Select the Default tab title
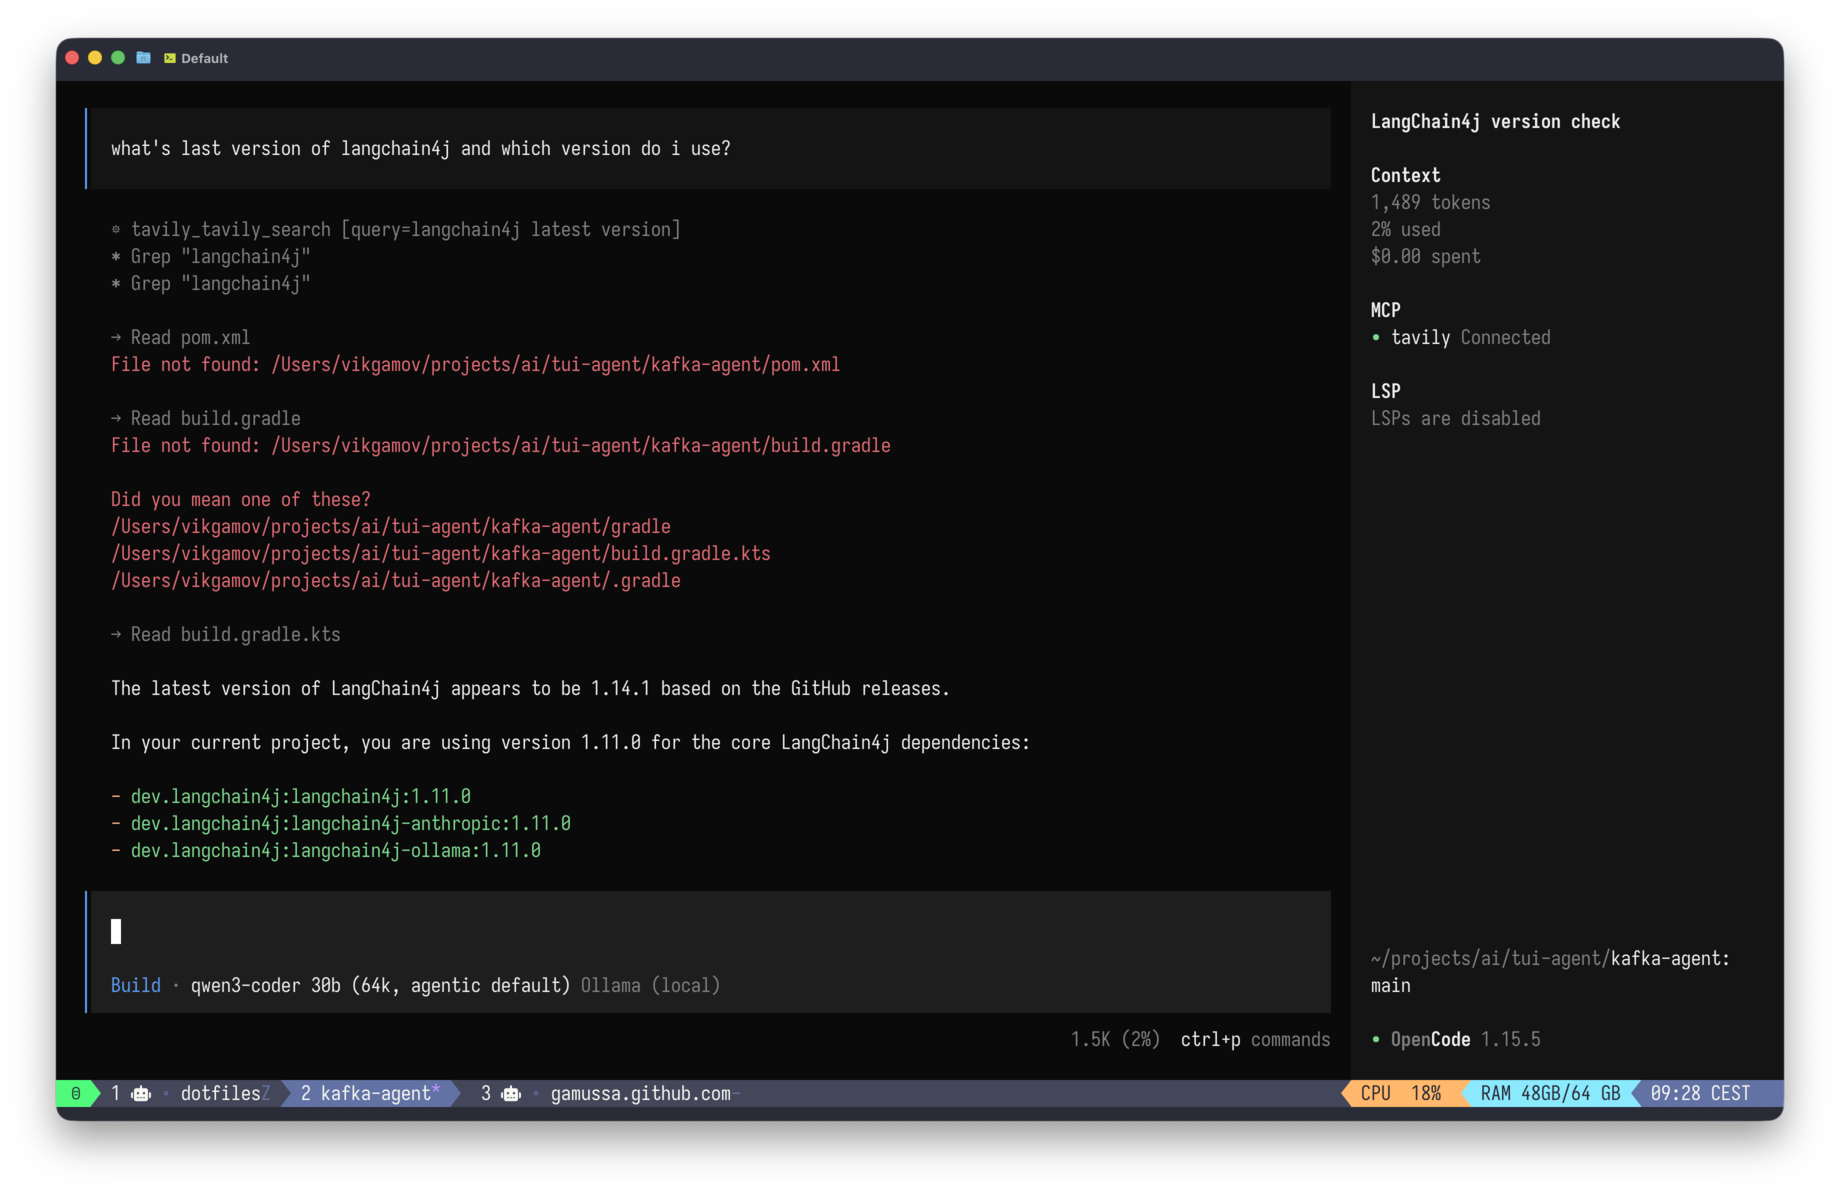Viewport: 1840px width, 1195px height. tap(204, 58)
